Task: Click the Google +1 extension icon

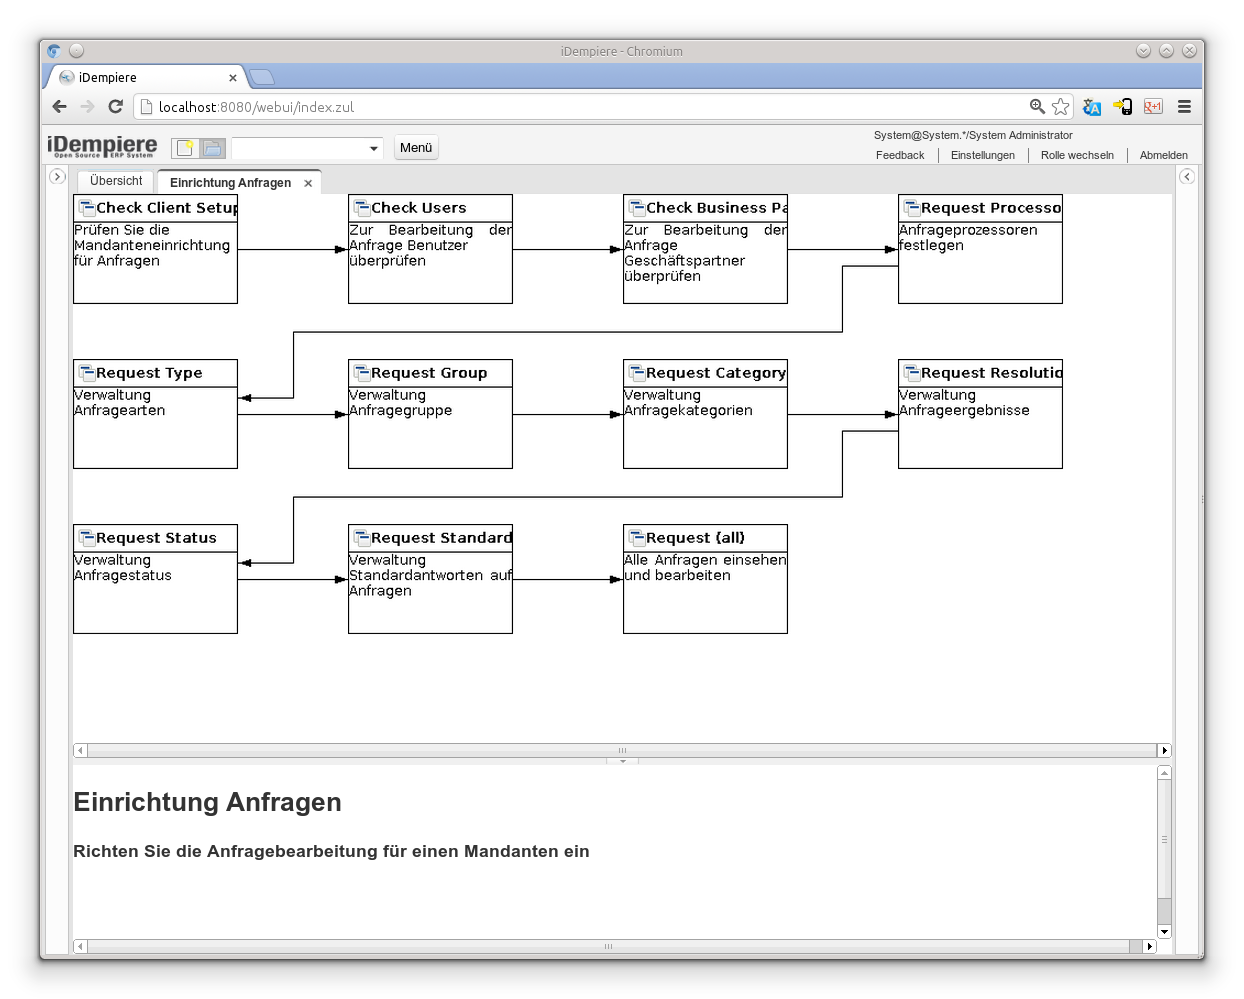Action: [1153, 106]
